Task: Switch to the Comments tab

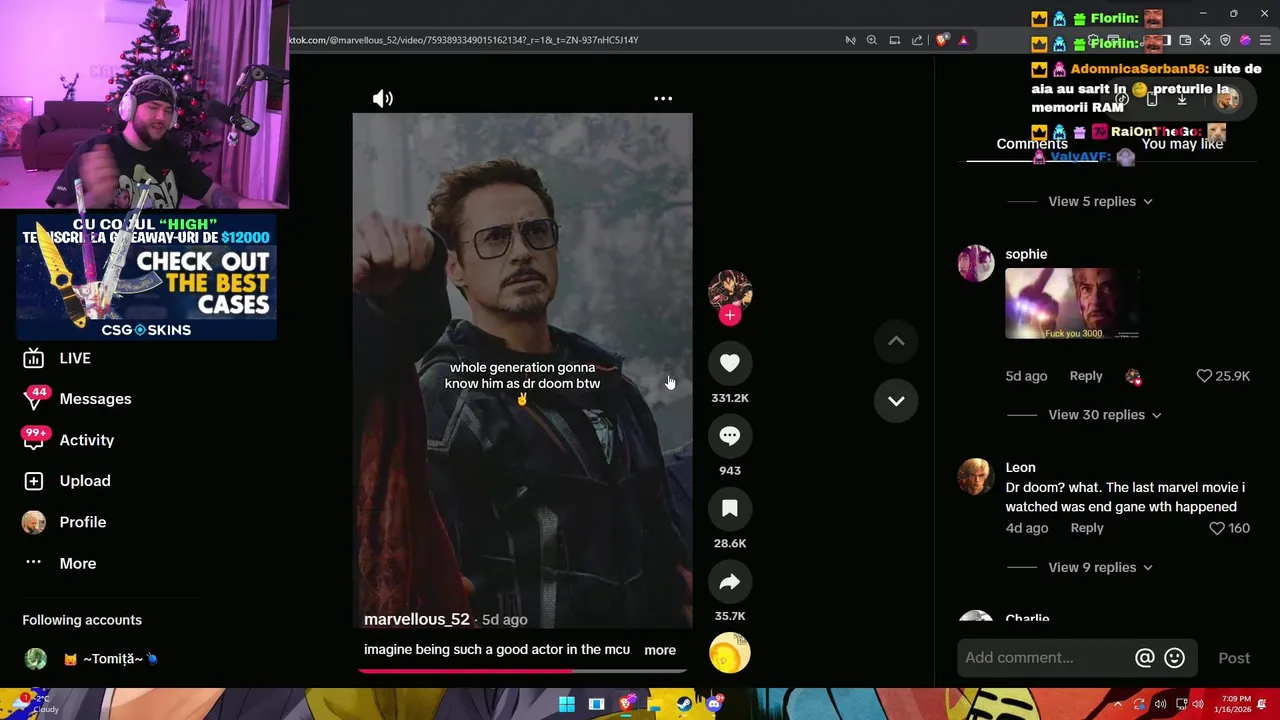Action: pyautogui.click(x=1032, y=144)
